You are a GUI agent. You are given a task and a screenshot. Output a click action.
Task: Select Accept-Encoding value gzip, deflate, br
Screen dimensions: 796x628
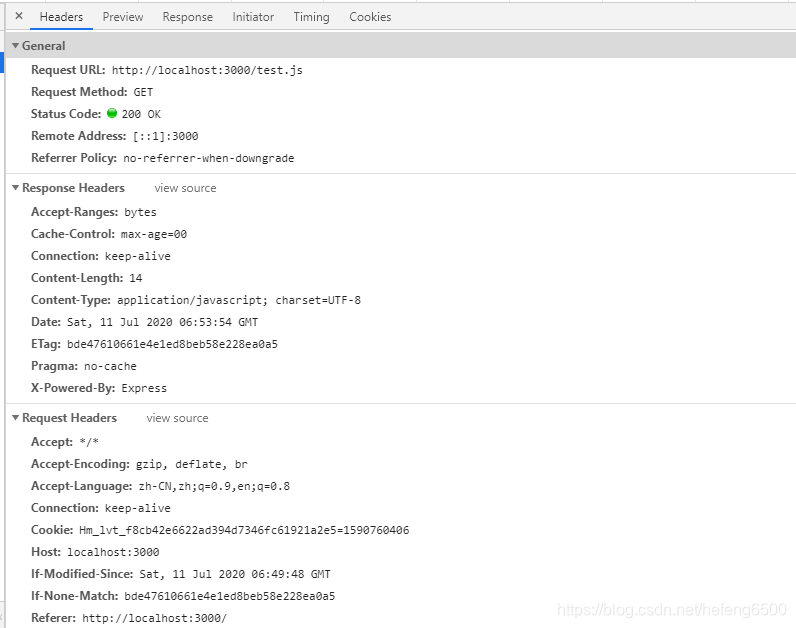(x=191, y=464)
